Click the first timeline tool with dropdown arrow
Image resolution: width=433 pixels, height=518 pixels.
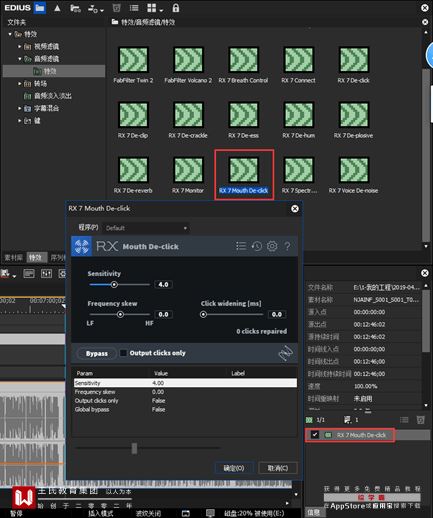pyautogui.click(x=8, y=274)
